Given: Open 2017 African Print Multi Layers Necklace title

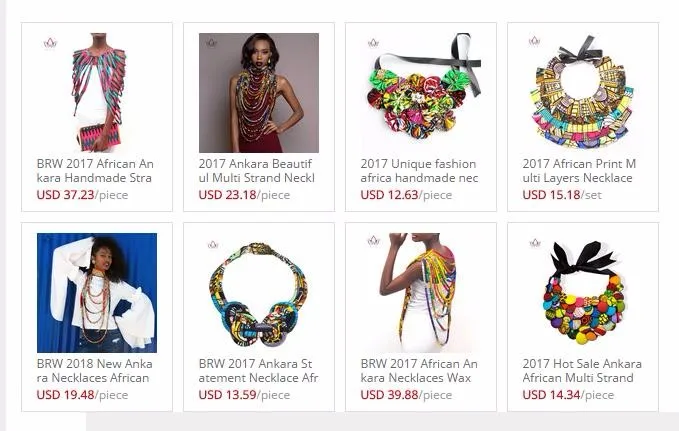Looking at the screenshot, I should [x=579, y=171].
